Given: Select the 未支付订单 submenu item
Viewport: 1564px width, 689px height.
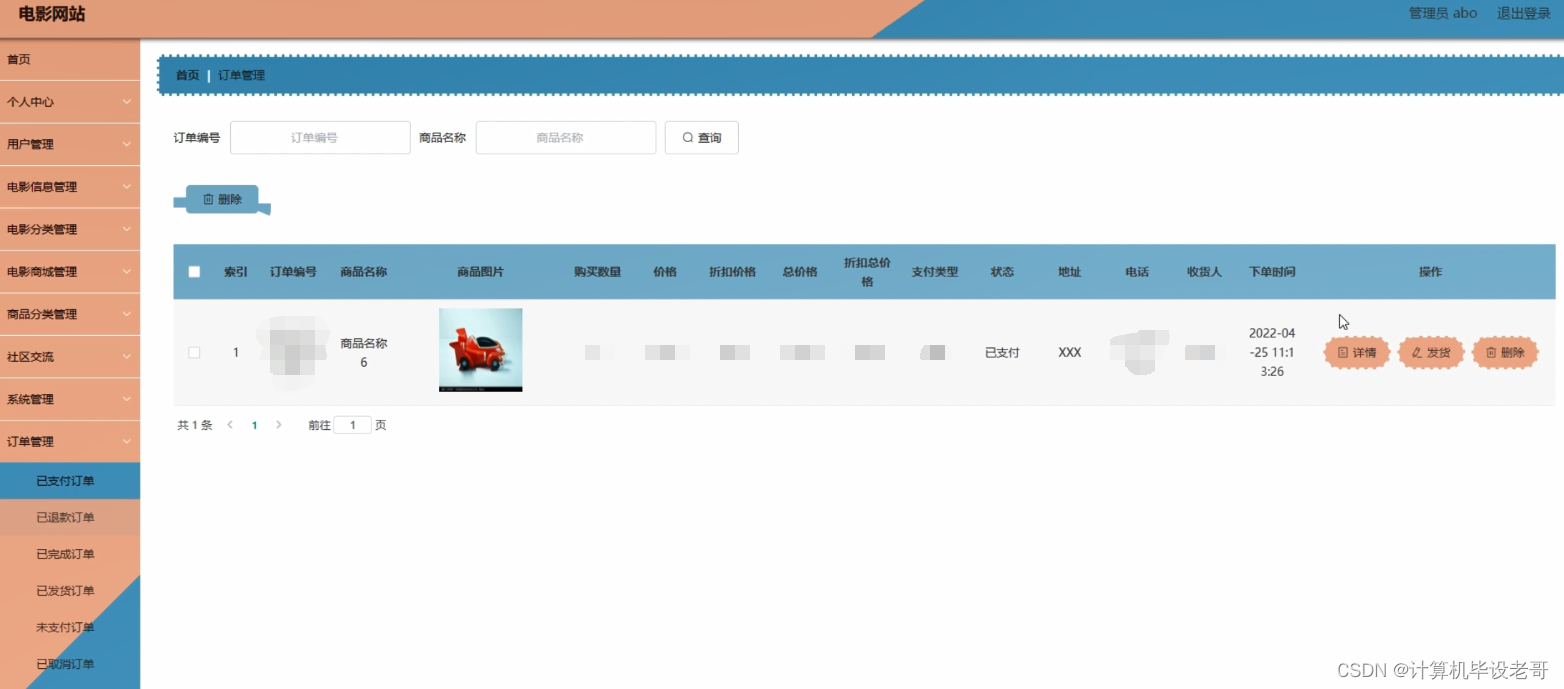Looking at the screenshot, I should 70,628.
